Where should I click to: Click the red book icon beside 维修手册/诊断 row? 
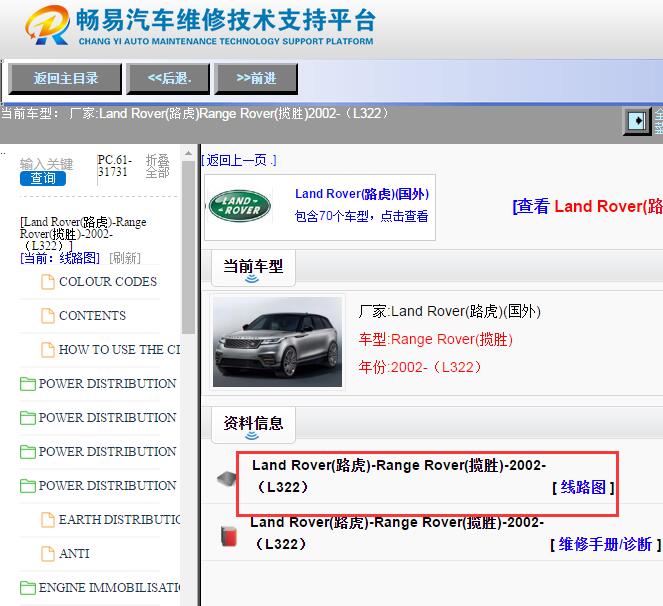point(229,536)
